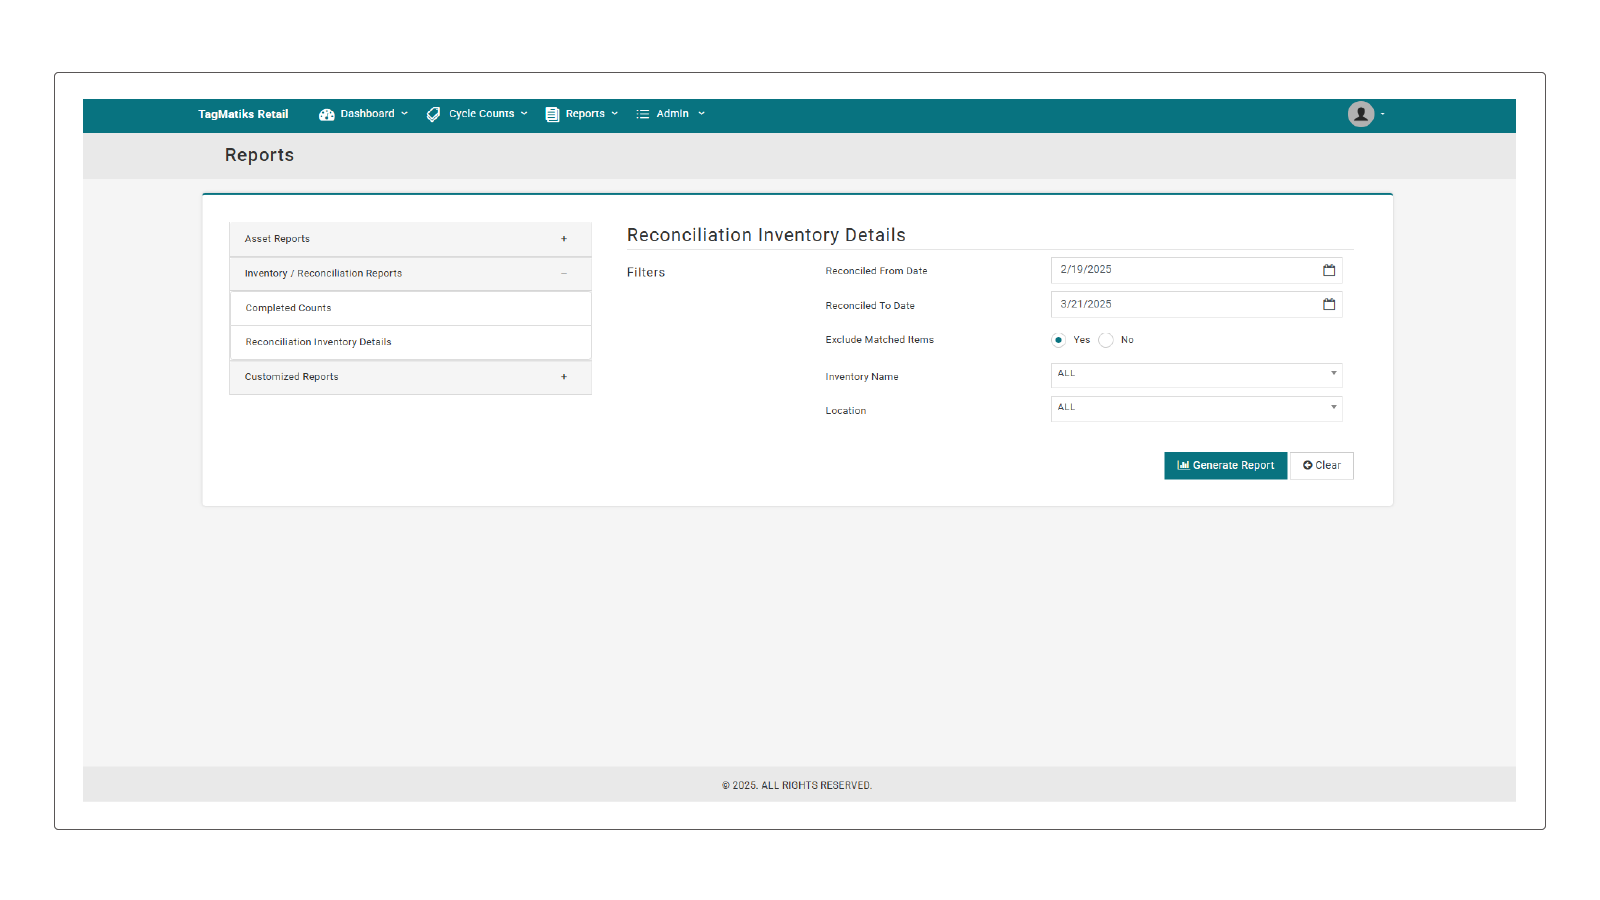Open calendar for Reconciled From Date
Viewport: 1600px width, 900px height.
tap(1329, 270)
